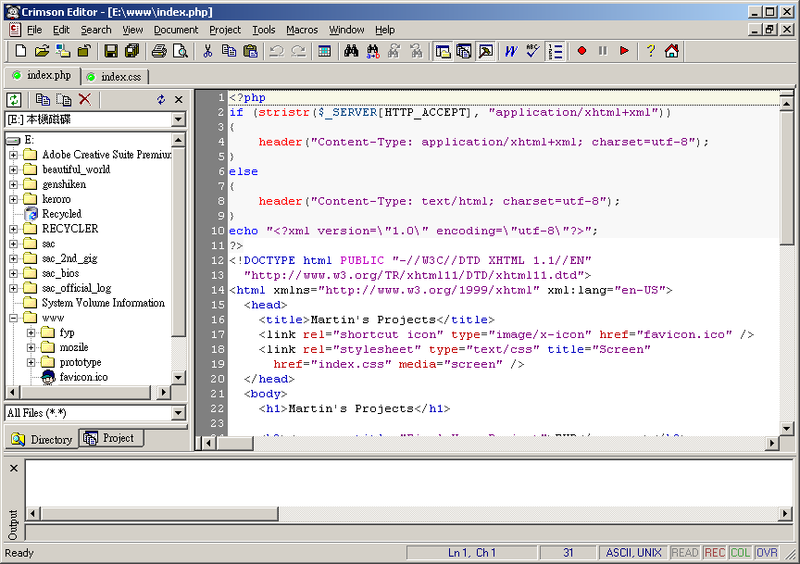
Task: Switch to the Project panel tab
Action: click(x=112, y=438)
